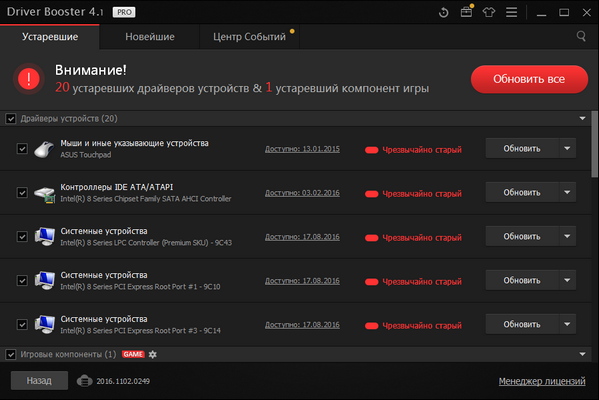Viewport: 599px width, 400px height.
Task: Click the search magnifier icon
Action: click(581, 36)
